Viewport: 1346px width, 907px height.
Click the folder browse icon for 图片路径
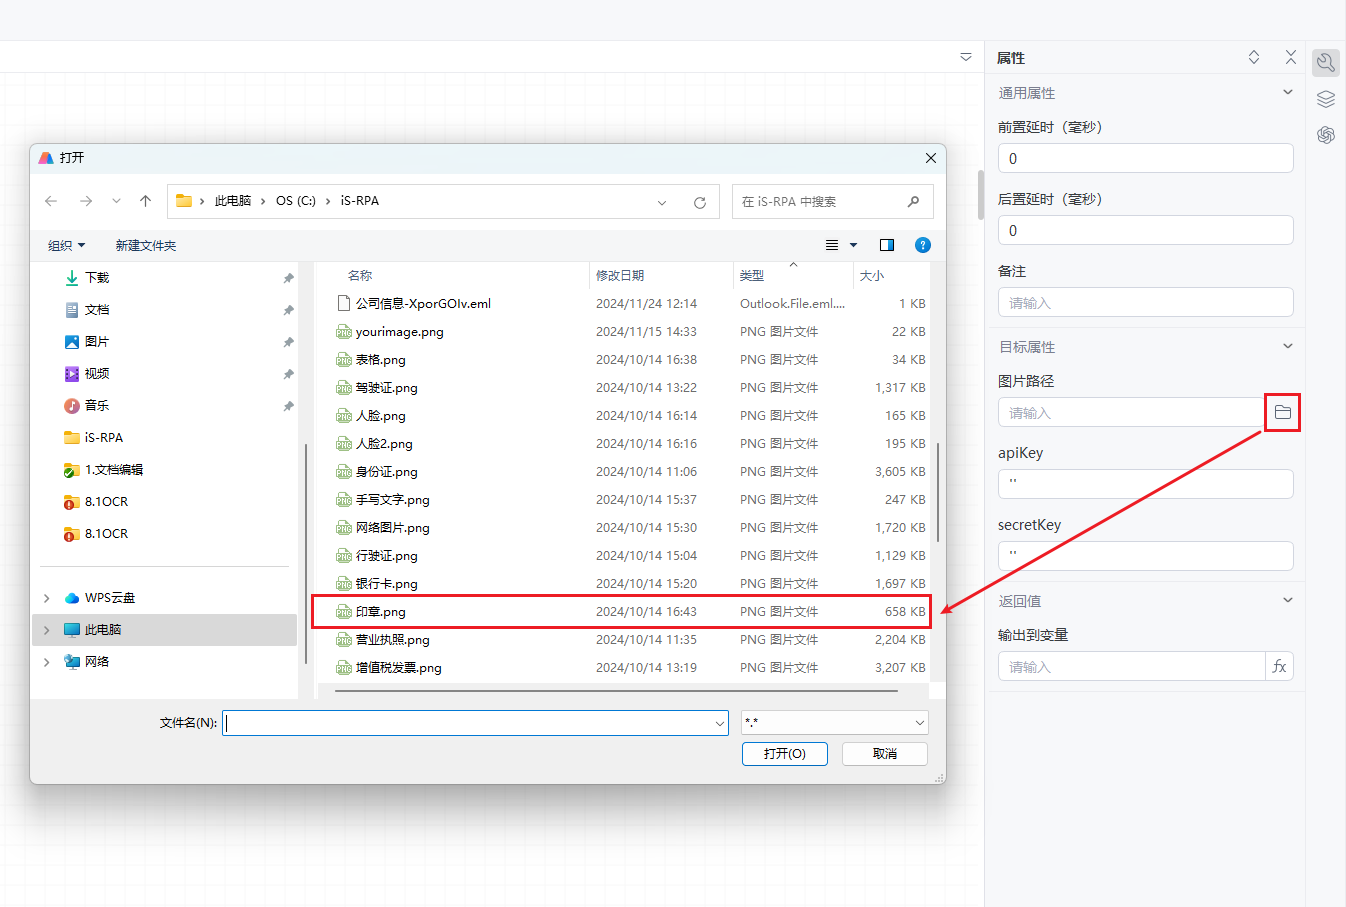[1283, 412]
